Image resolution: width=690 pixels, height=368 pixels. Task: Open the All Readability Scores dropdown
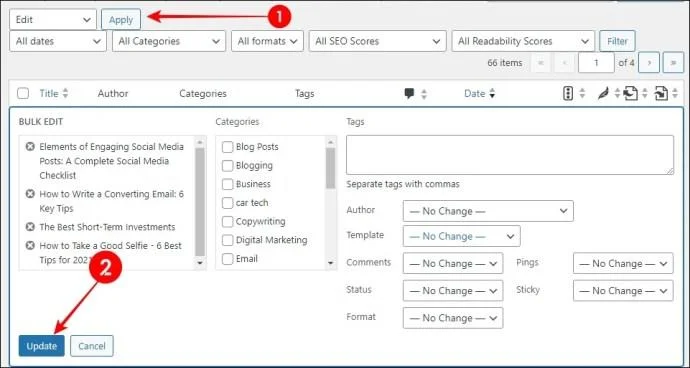(x=523, y=41)
